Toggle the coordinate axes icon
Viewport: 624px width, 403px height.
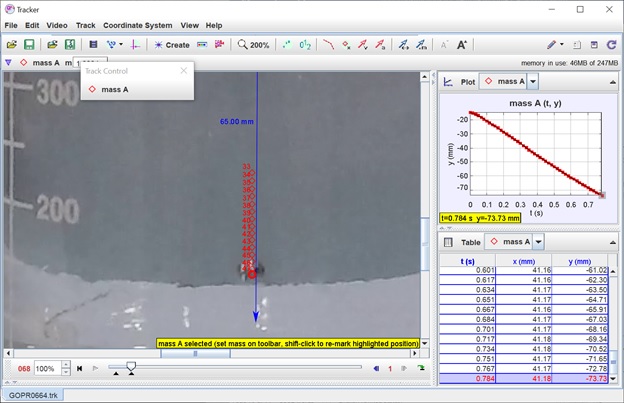click(135, 45)
